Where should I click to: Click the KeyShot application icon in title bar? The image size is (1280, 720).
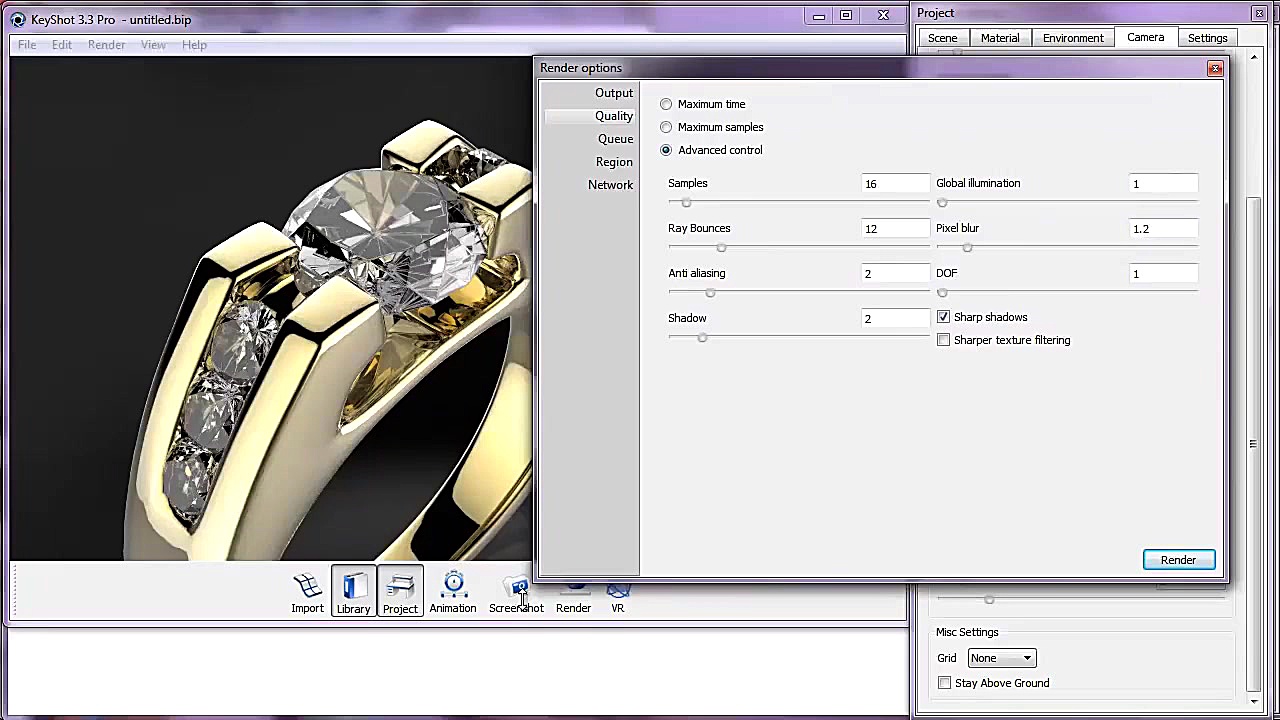click(18, 19)
